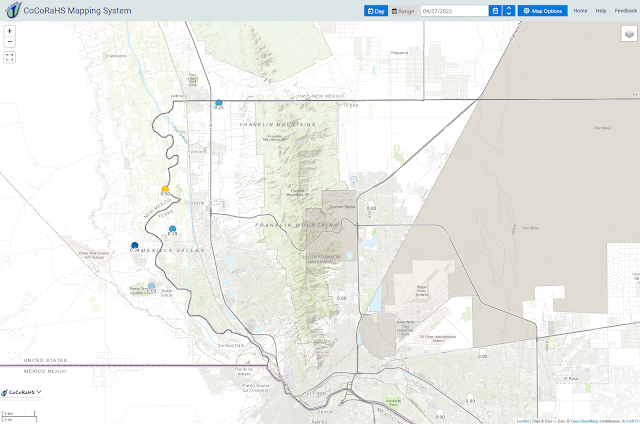640x424 pixels.
Task: Select the blue 0.19 station marker
Action: click(x=173, y=229)
